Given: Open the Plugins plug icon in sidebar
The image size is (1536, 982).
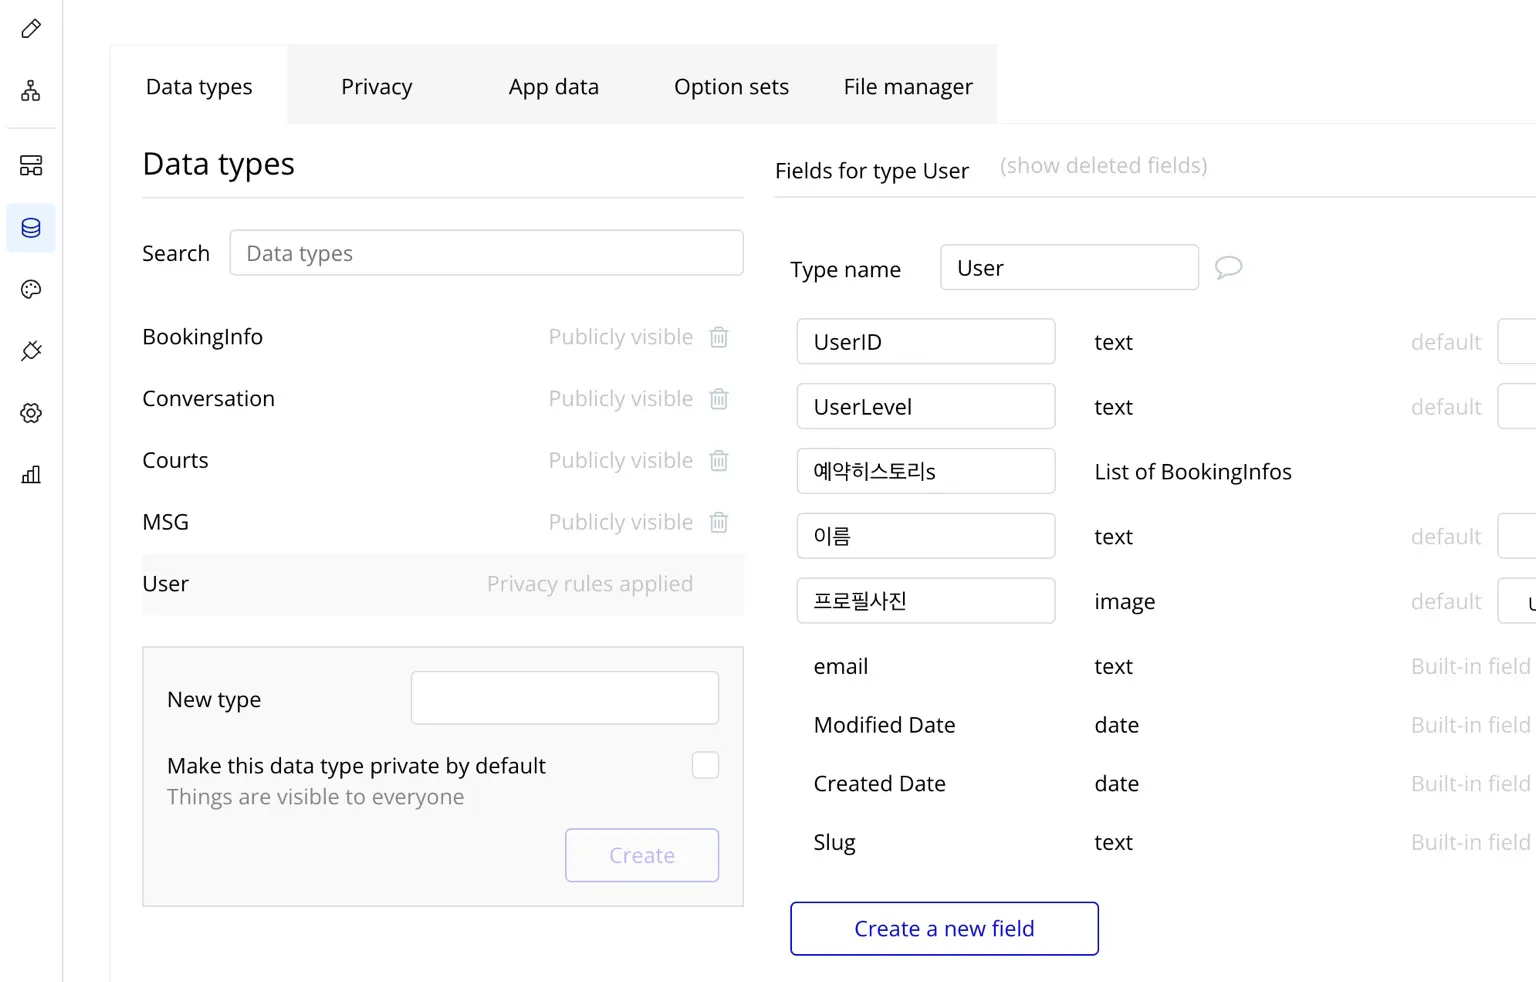Looking at the screenshot, I should point(31,351).
